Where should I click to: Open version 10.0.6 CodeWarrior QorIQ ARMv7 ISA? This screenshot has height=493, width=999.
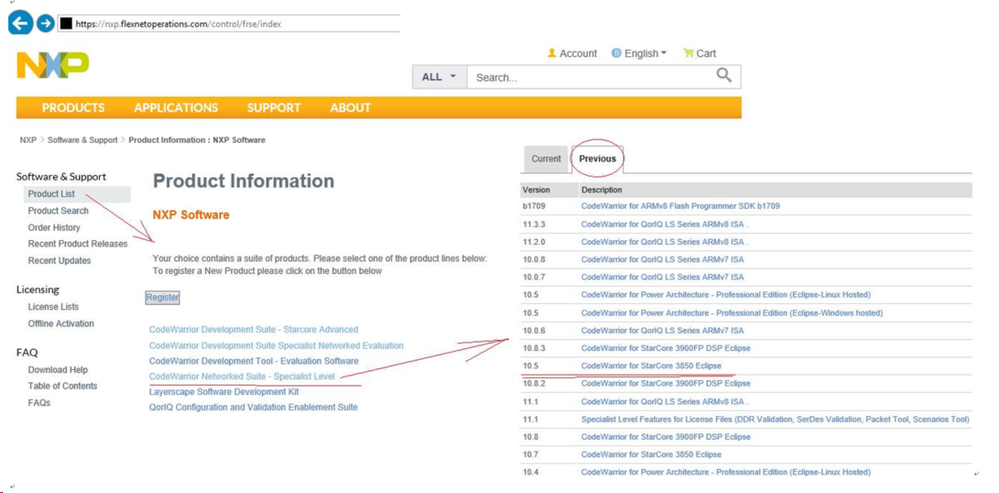[x=663, y=330]
